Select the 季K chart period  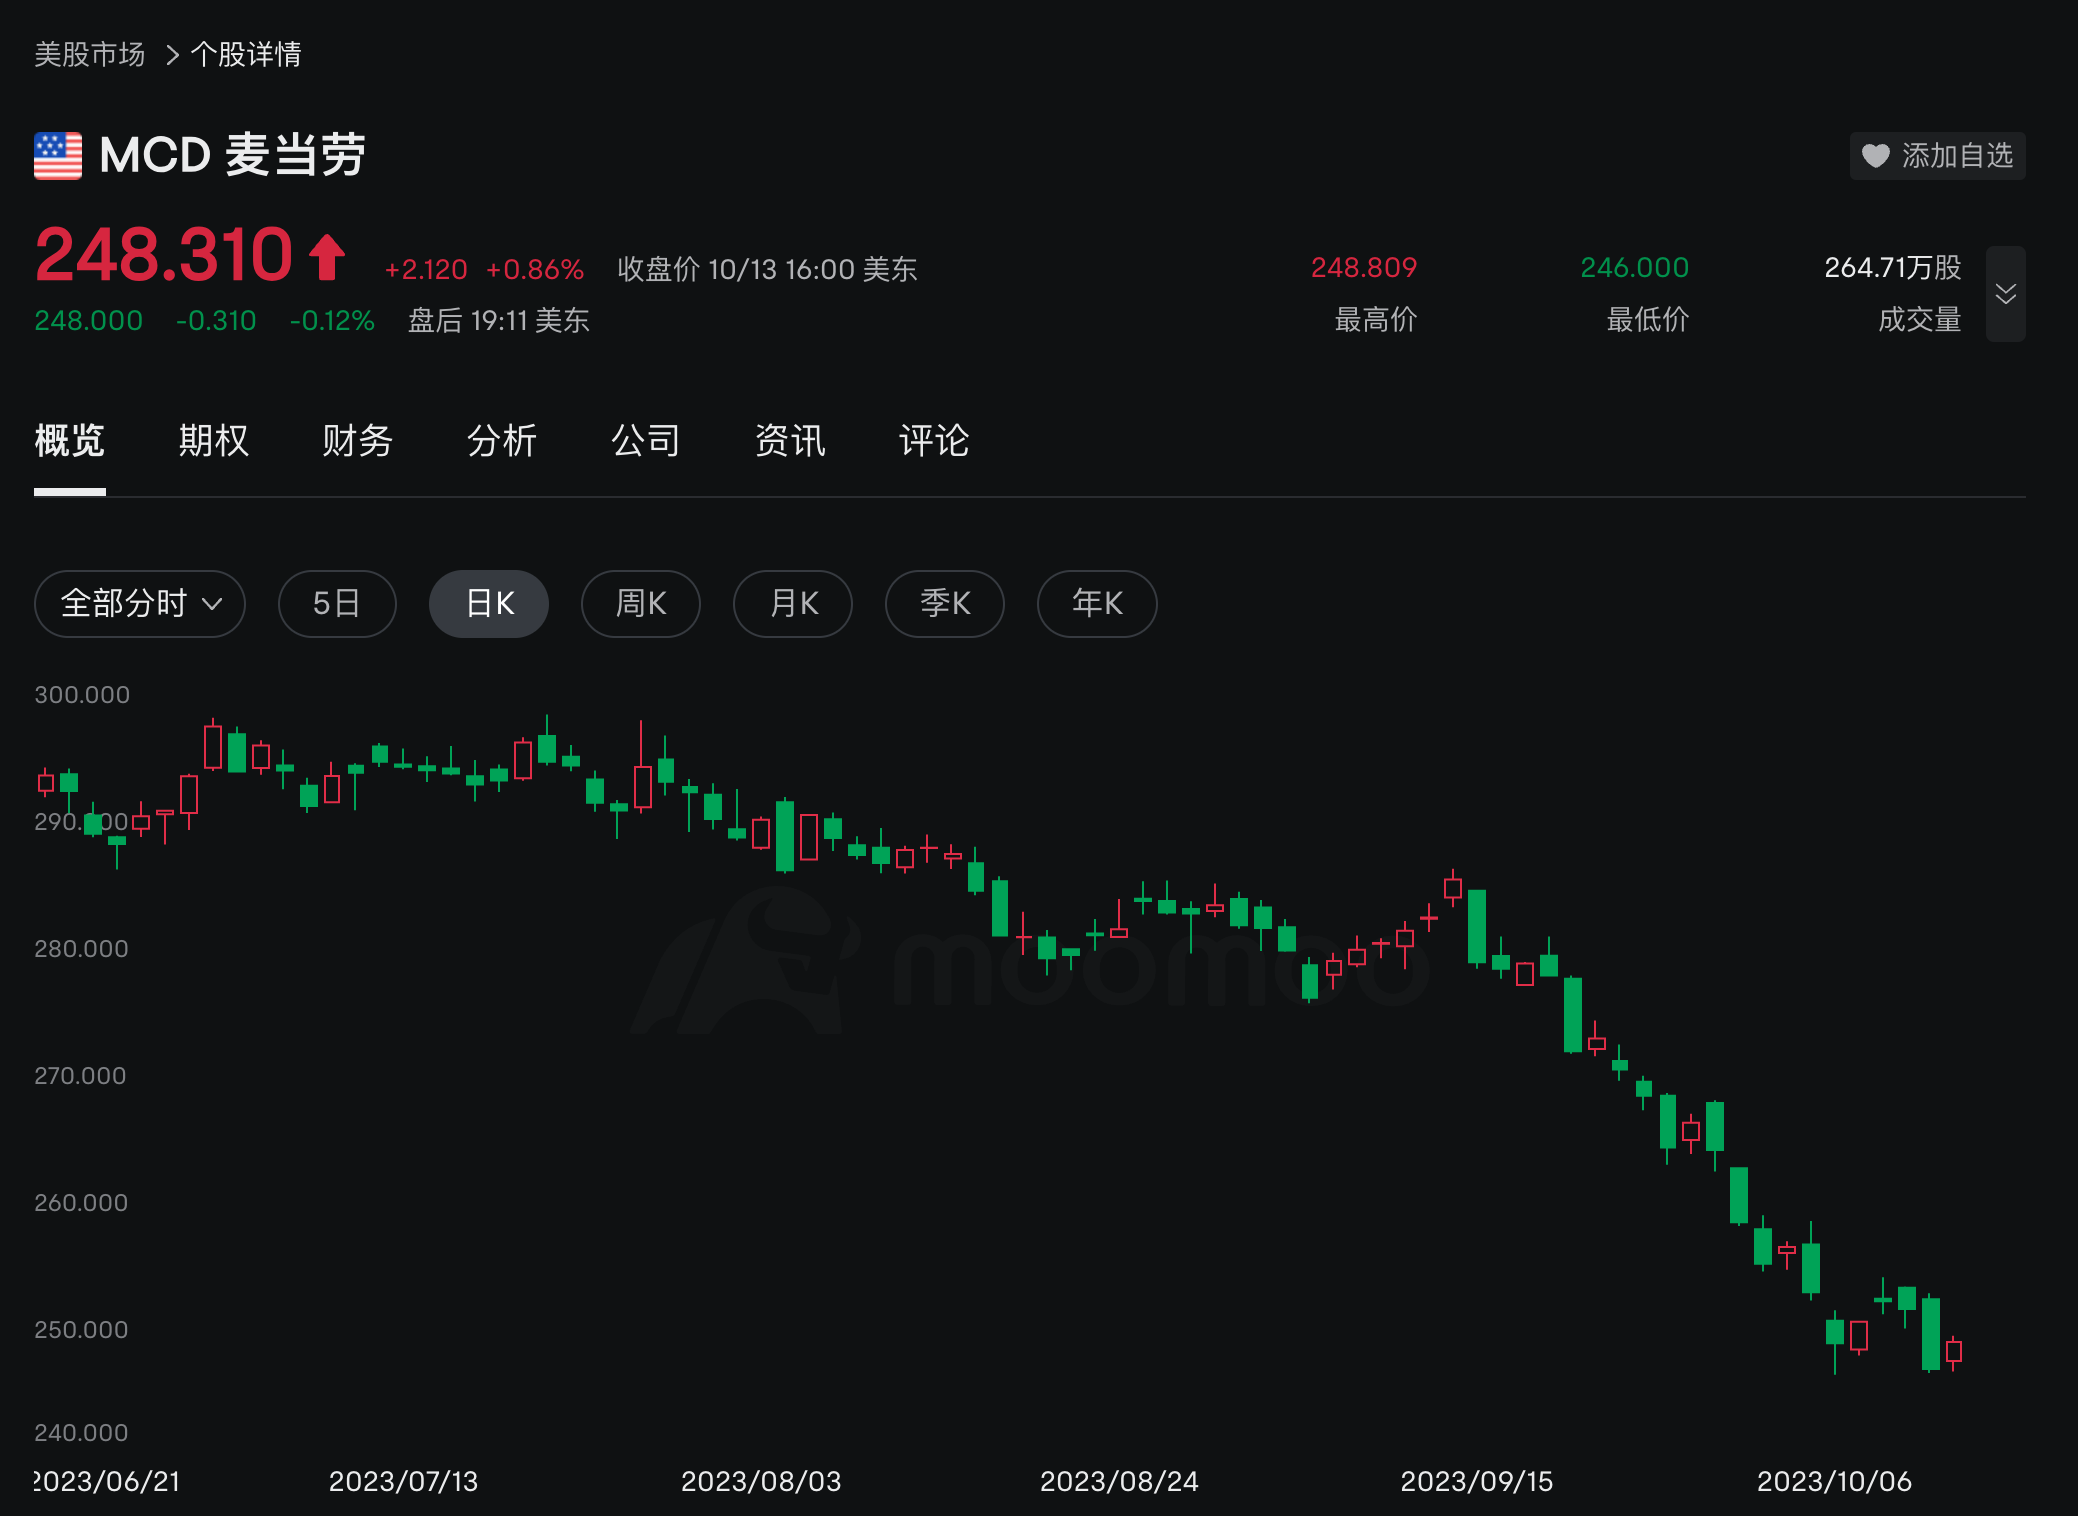(x=944, y=603)
